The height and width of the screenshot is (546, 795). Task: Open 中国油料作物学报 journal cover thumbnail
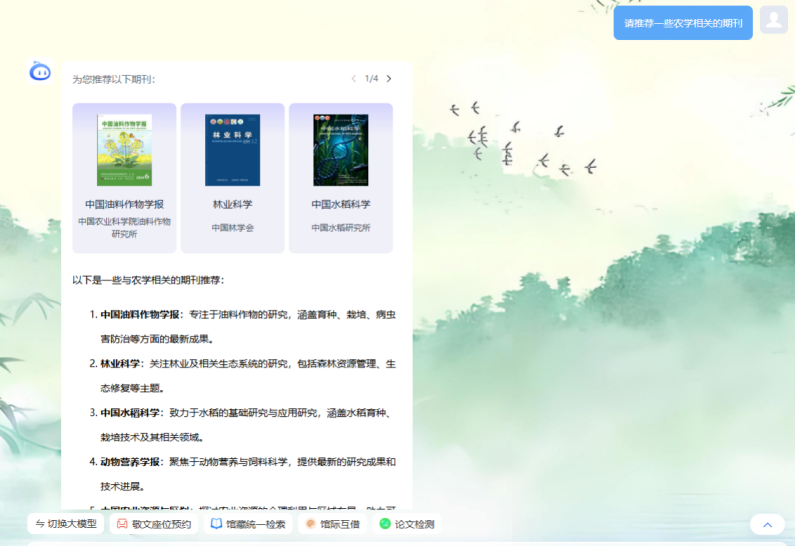pos(124,150)
